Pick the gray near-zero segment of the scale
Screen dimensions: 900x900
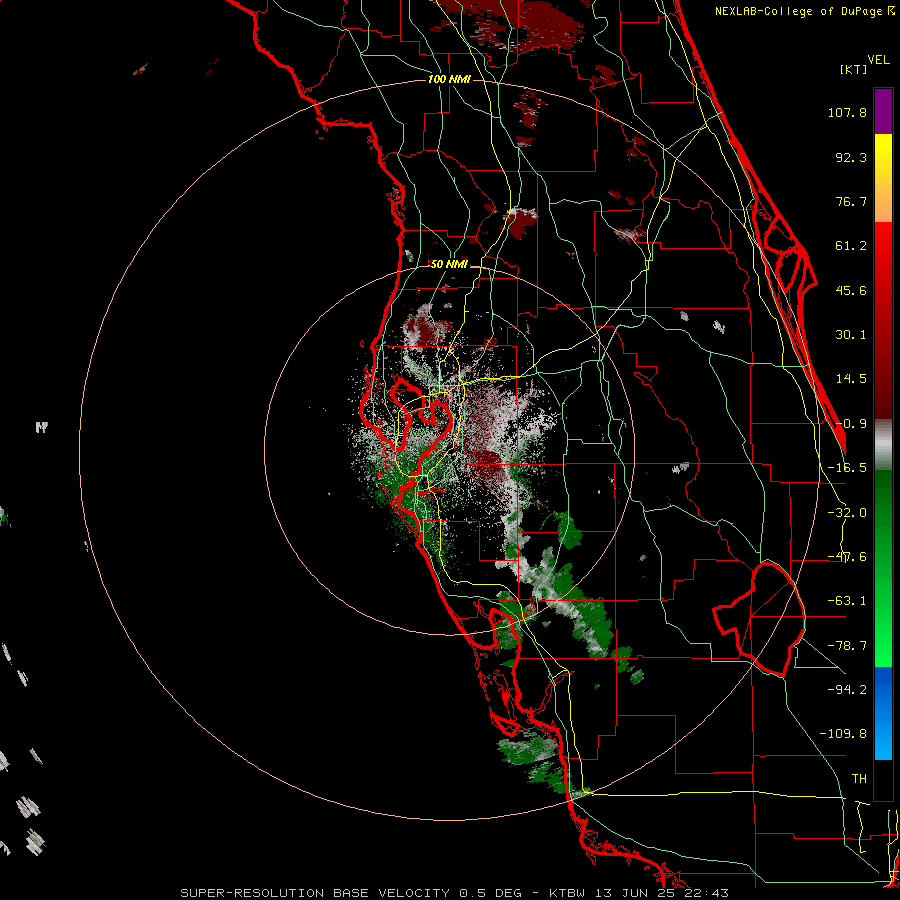(x=883, y=445)
